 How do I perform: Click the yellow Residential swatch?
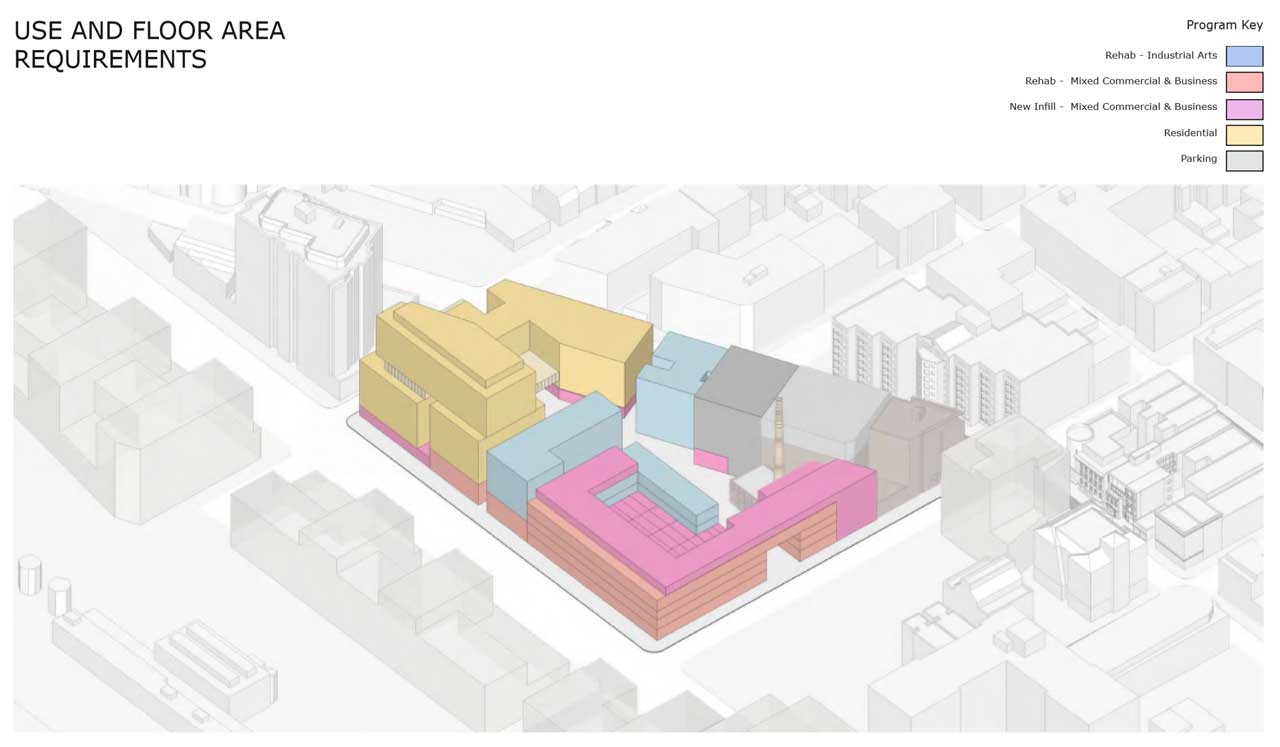(x=1244, y=134)
